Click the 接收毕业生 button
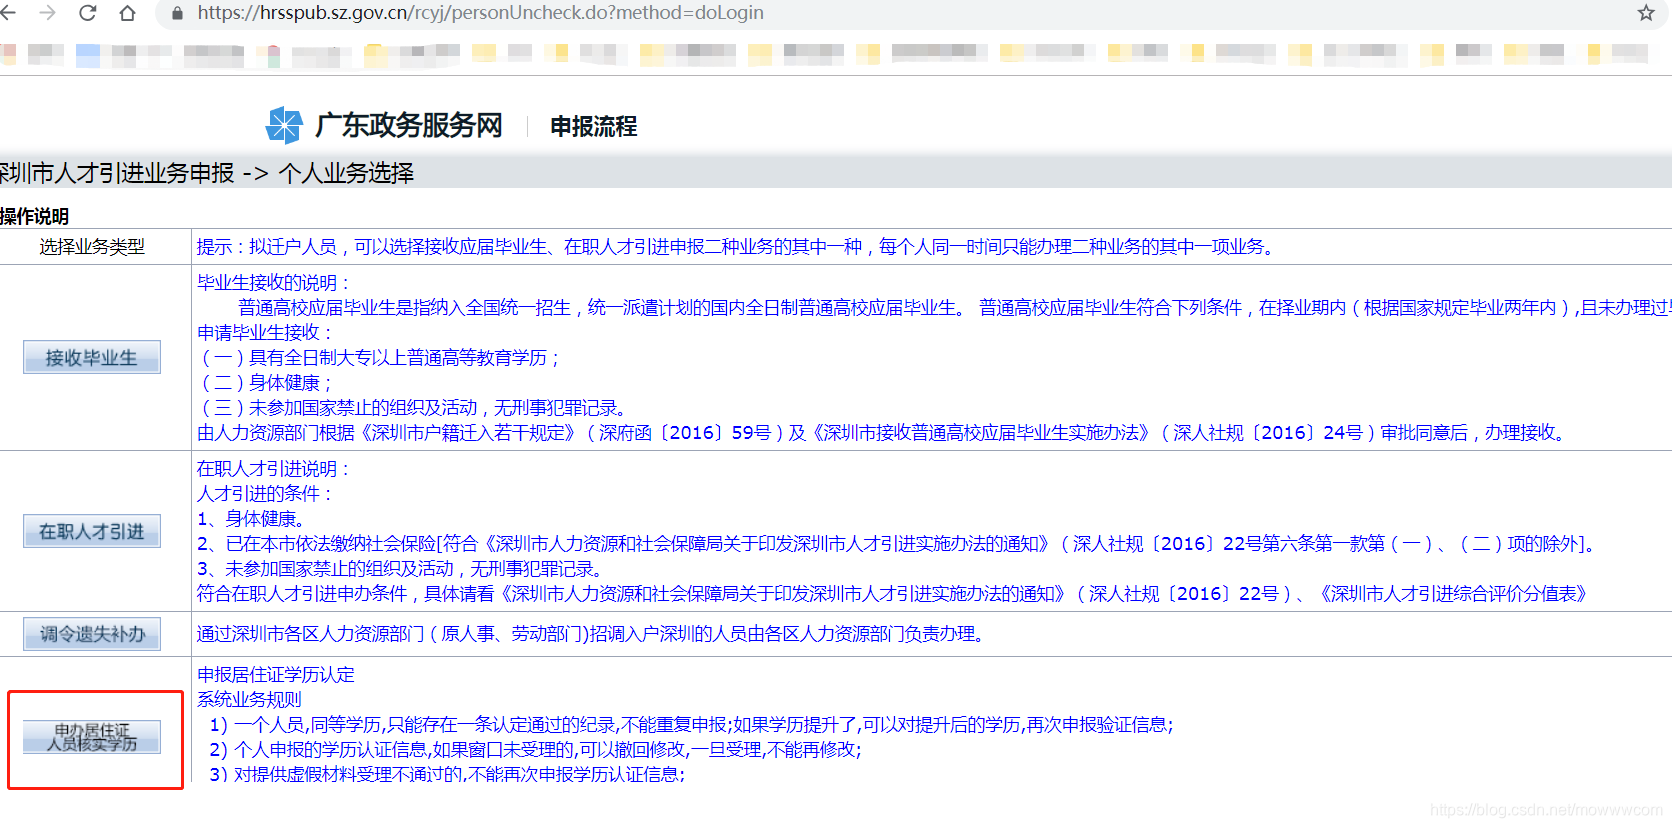The height and width of the screenshot is (828, 1672). (x=92, y=357)
